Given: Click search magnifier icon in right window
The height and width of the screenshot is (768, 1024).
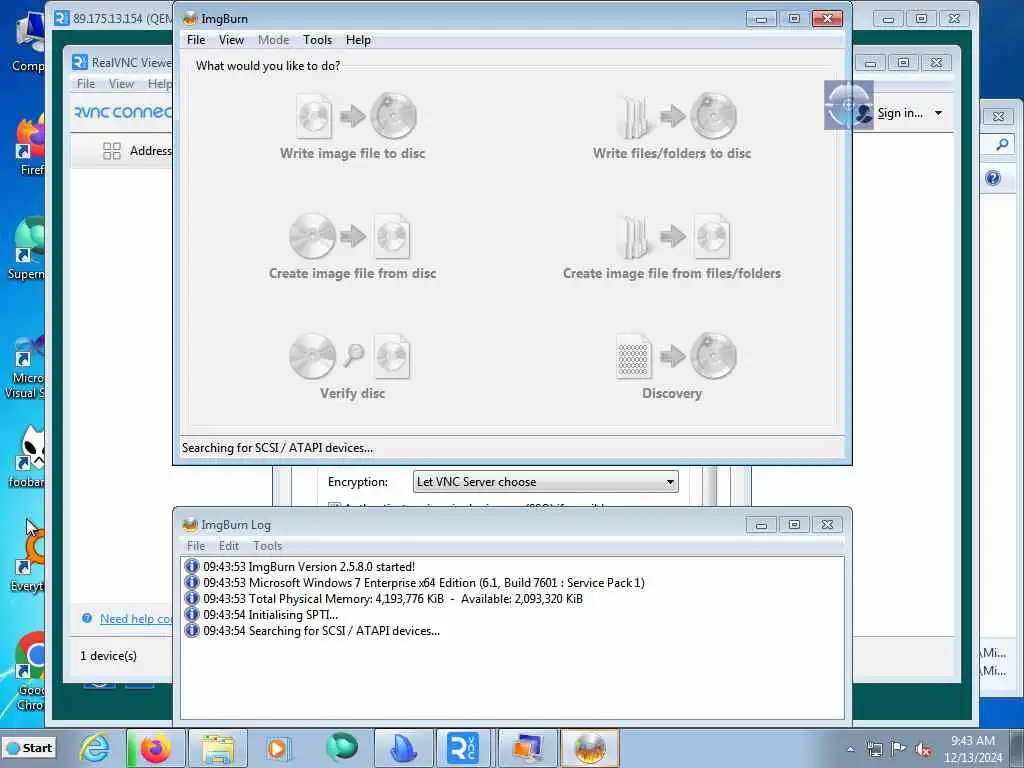Looking at the screenshot, I should 1002,144.
